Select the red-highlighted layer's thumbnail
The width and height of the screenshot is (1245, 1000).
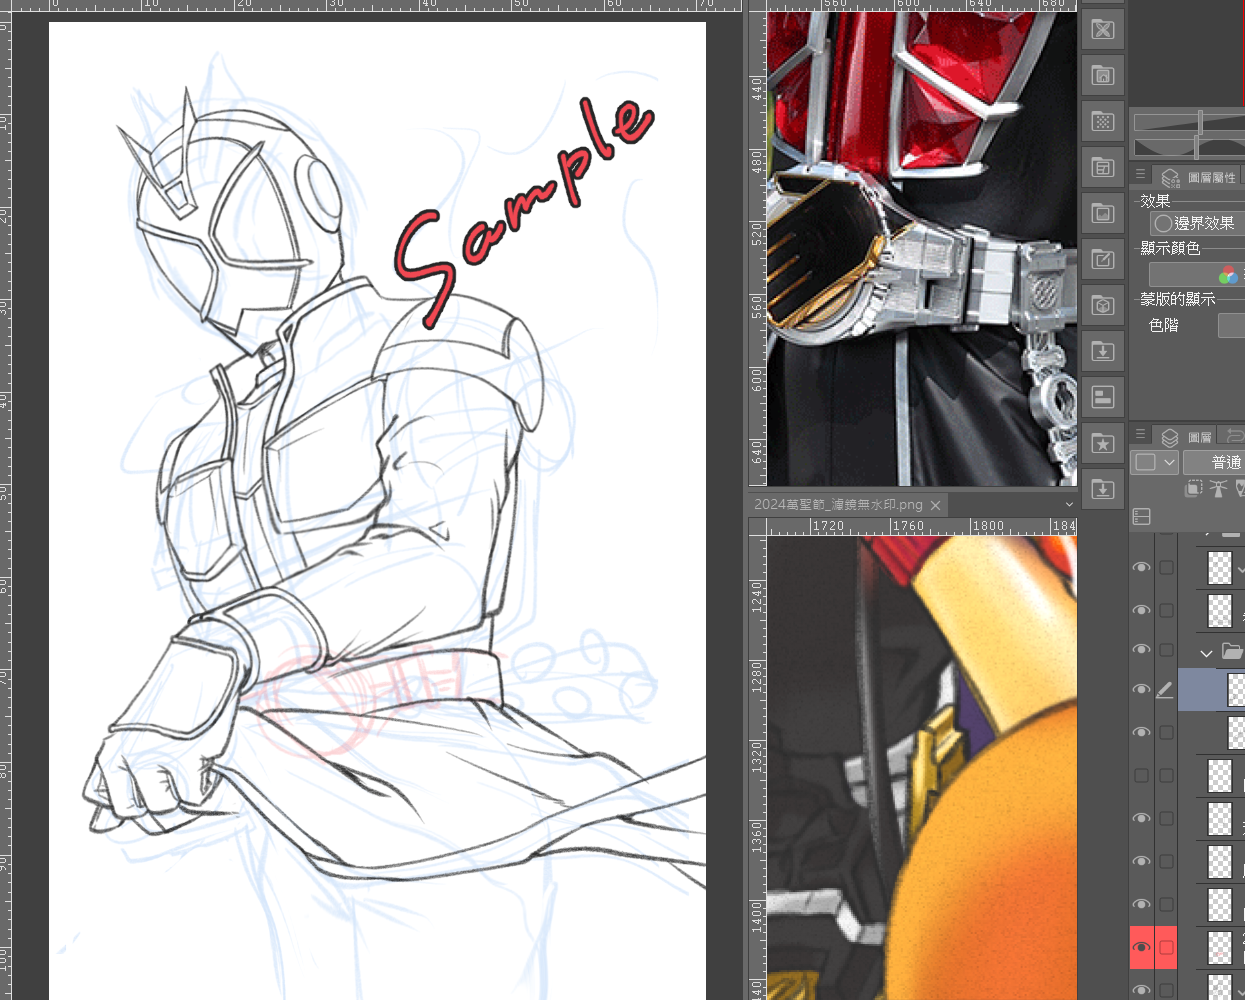click(x=1220, y=947)
